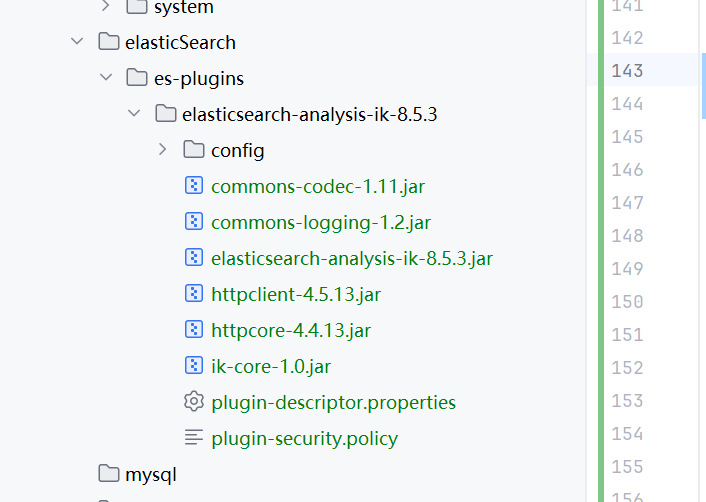
Task: Click elasticsearch-analysis-ik-8.5.3 folder icon
Action: tap(166, 113)
